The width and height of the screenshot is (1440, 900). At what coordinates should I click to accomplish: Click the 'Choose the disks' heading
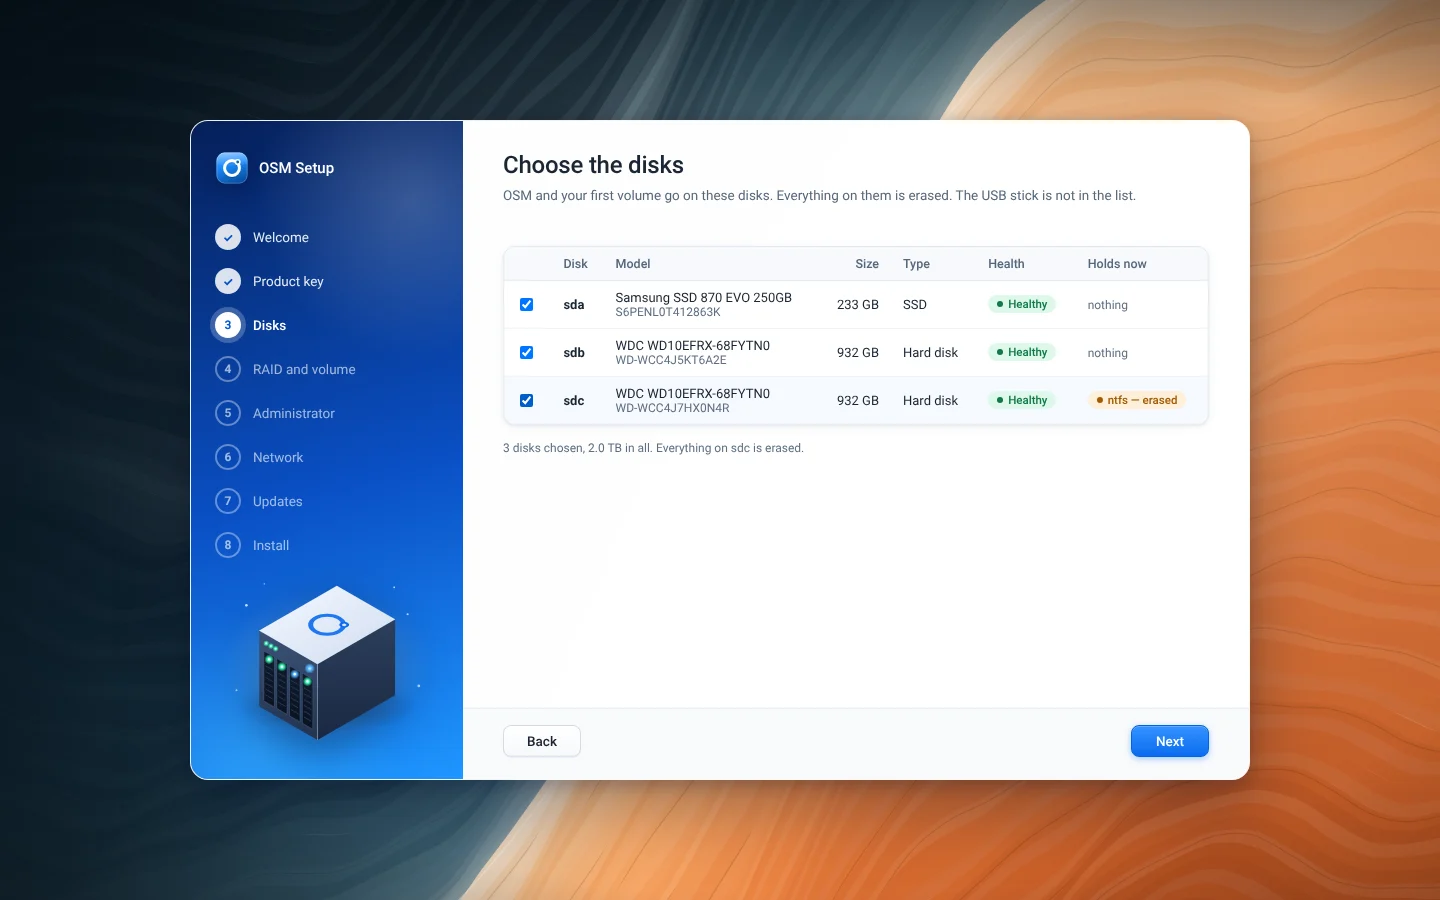(593, 165)
